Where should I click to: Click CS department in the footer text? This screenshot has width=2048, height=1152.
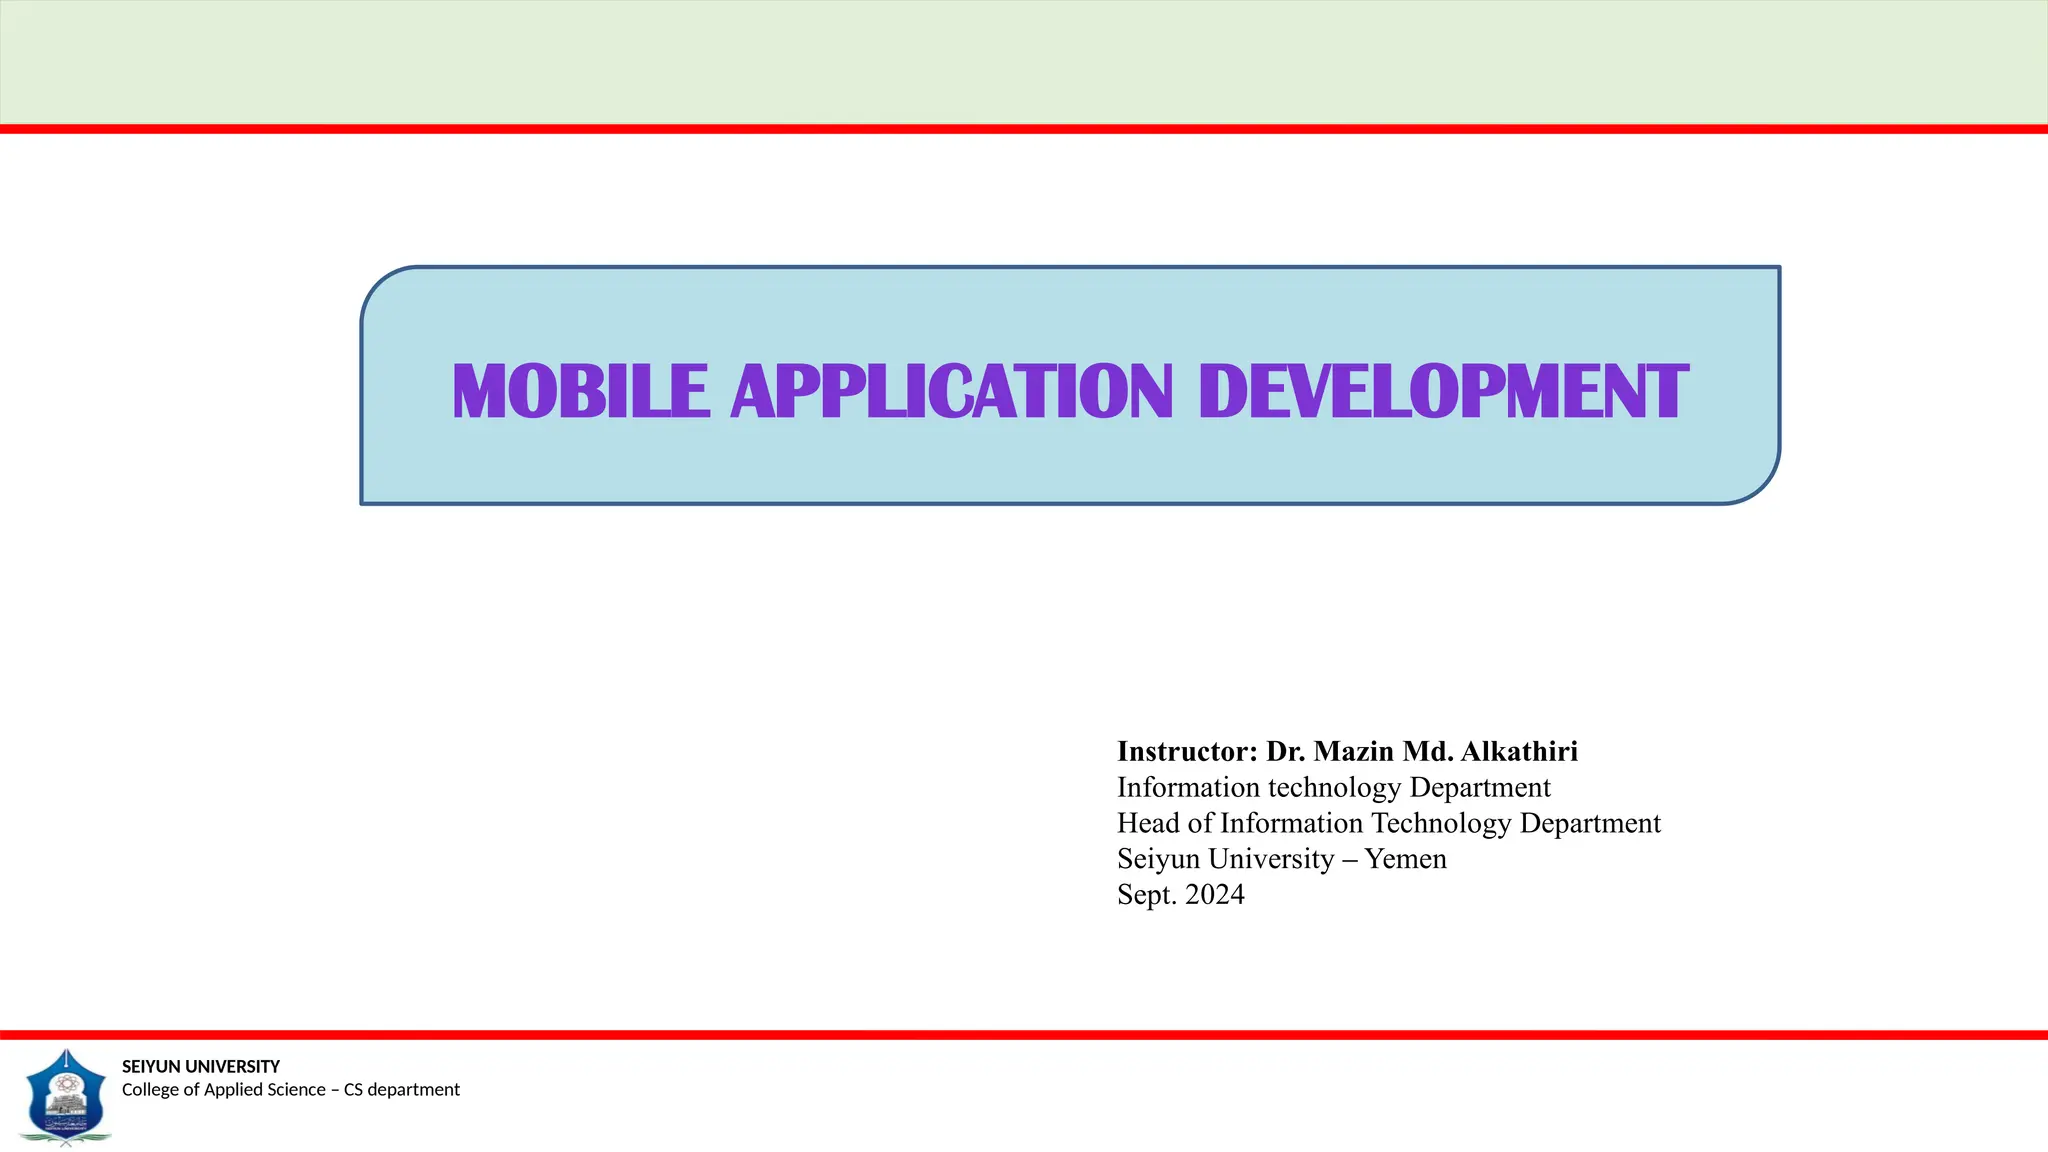click(x=402, y=1090)
